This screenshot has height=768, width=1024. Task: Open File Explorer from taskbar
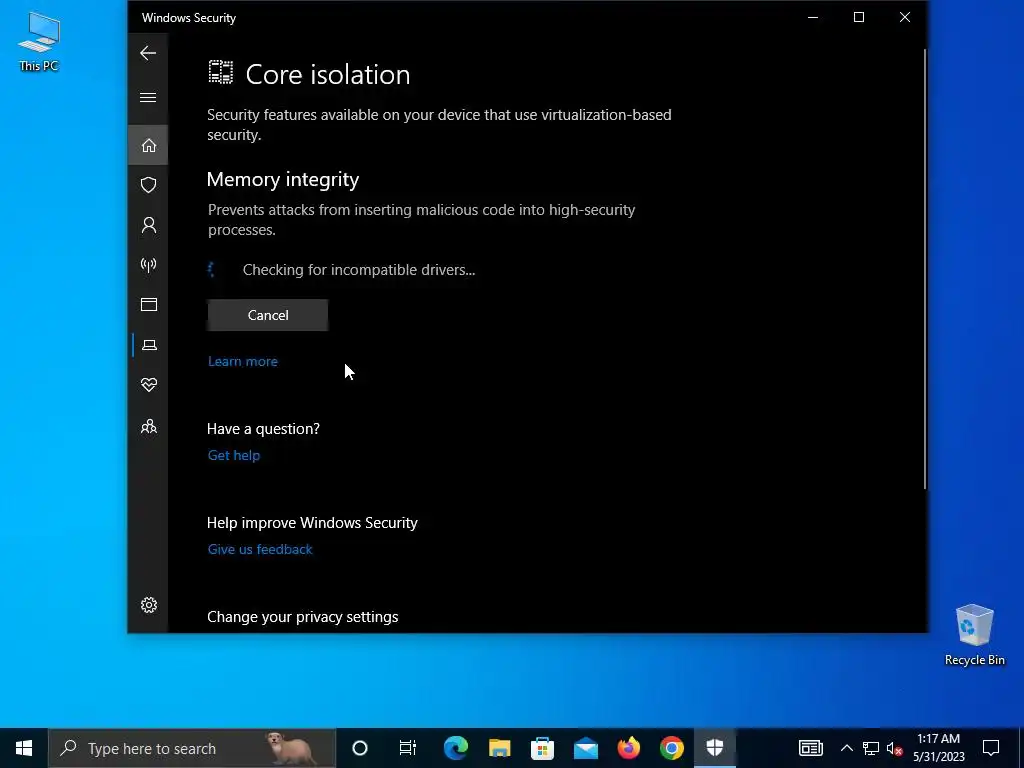click(x=500, y=748)
